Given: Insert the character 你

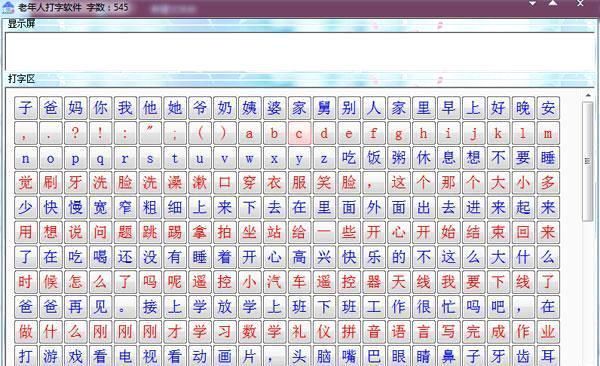Looking at the screenshot, I should click(100, 108).
